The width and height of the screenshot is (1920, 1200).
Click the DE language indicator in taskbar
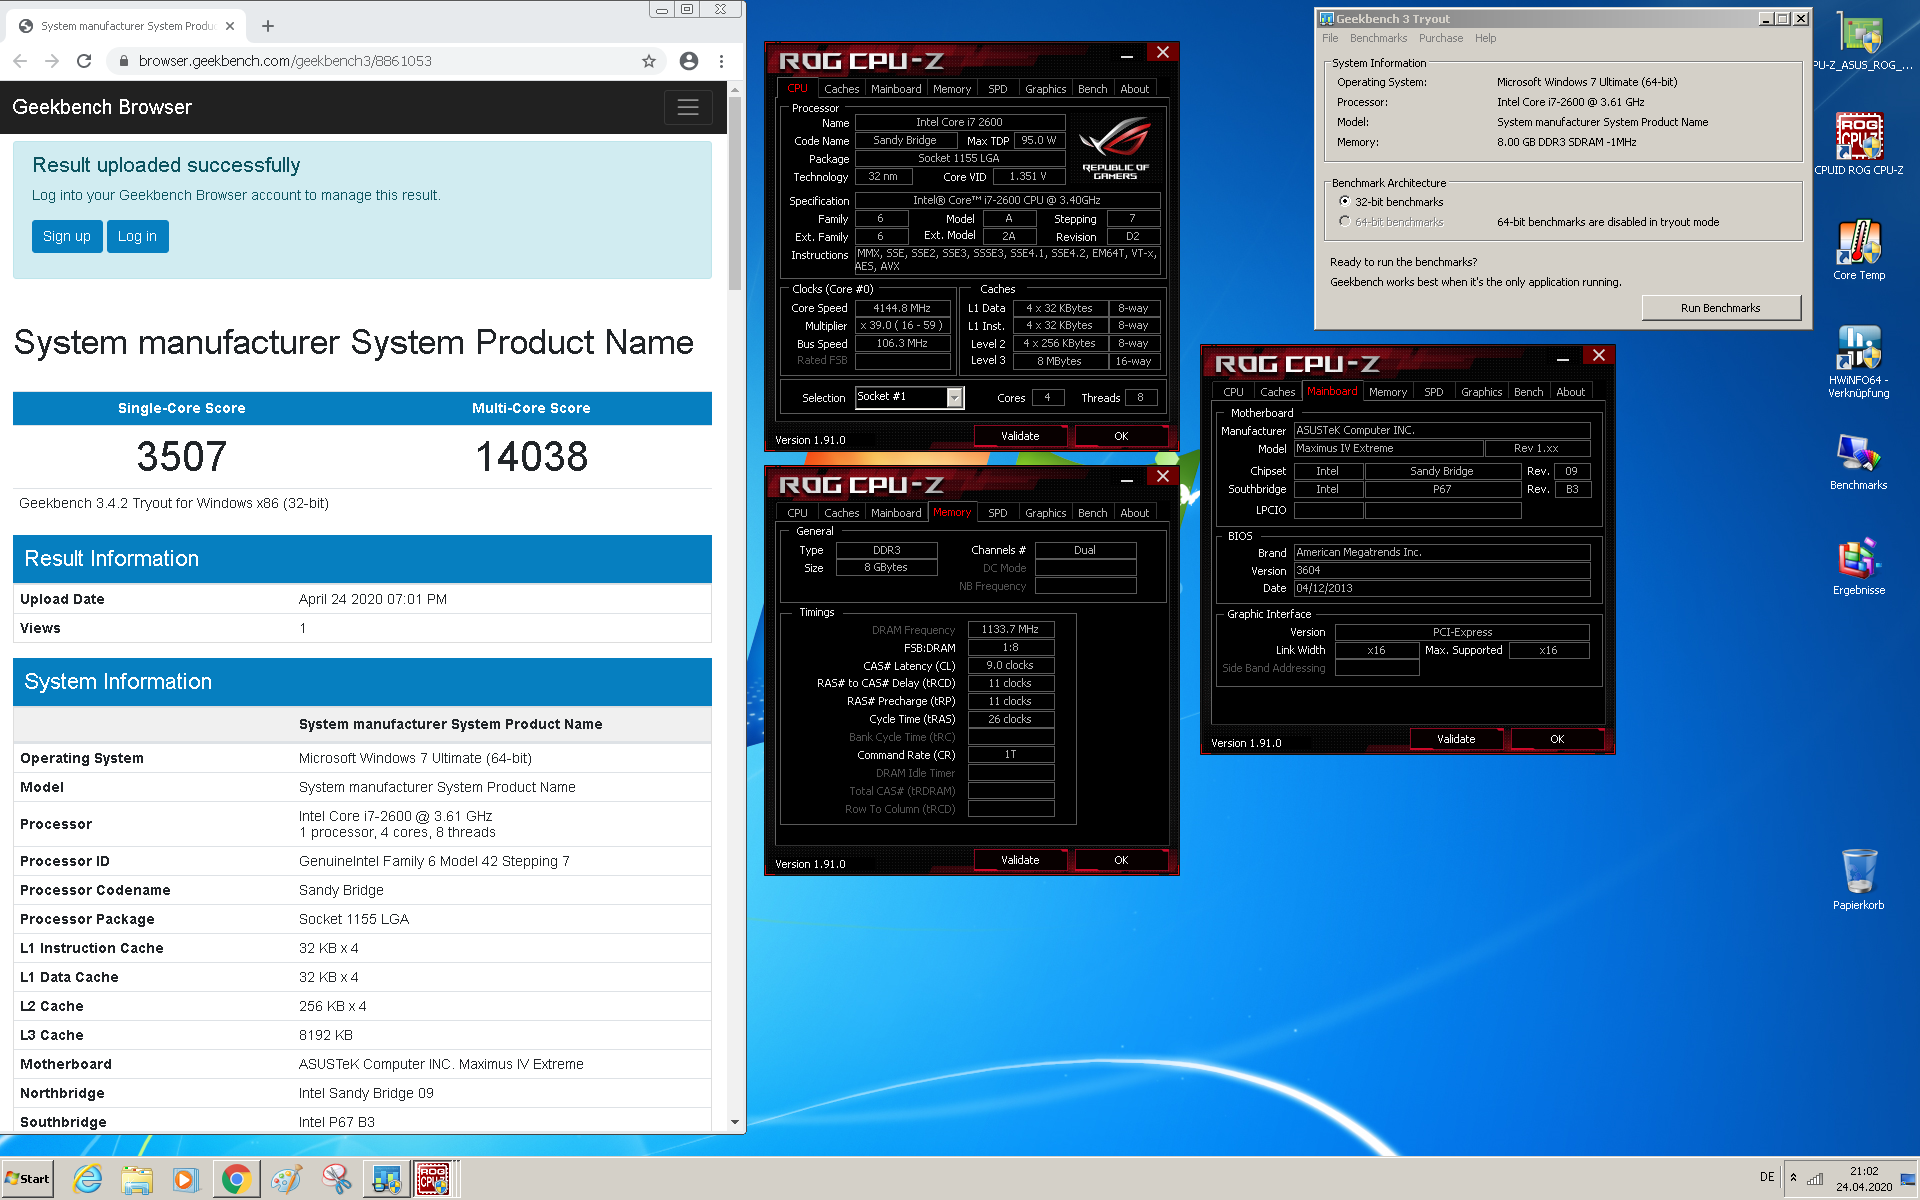[1767, 1177]
